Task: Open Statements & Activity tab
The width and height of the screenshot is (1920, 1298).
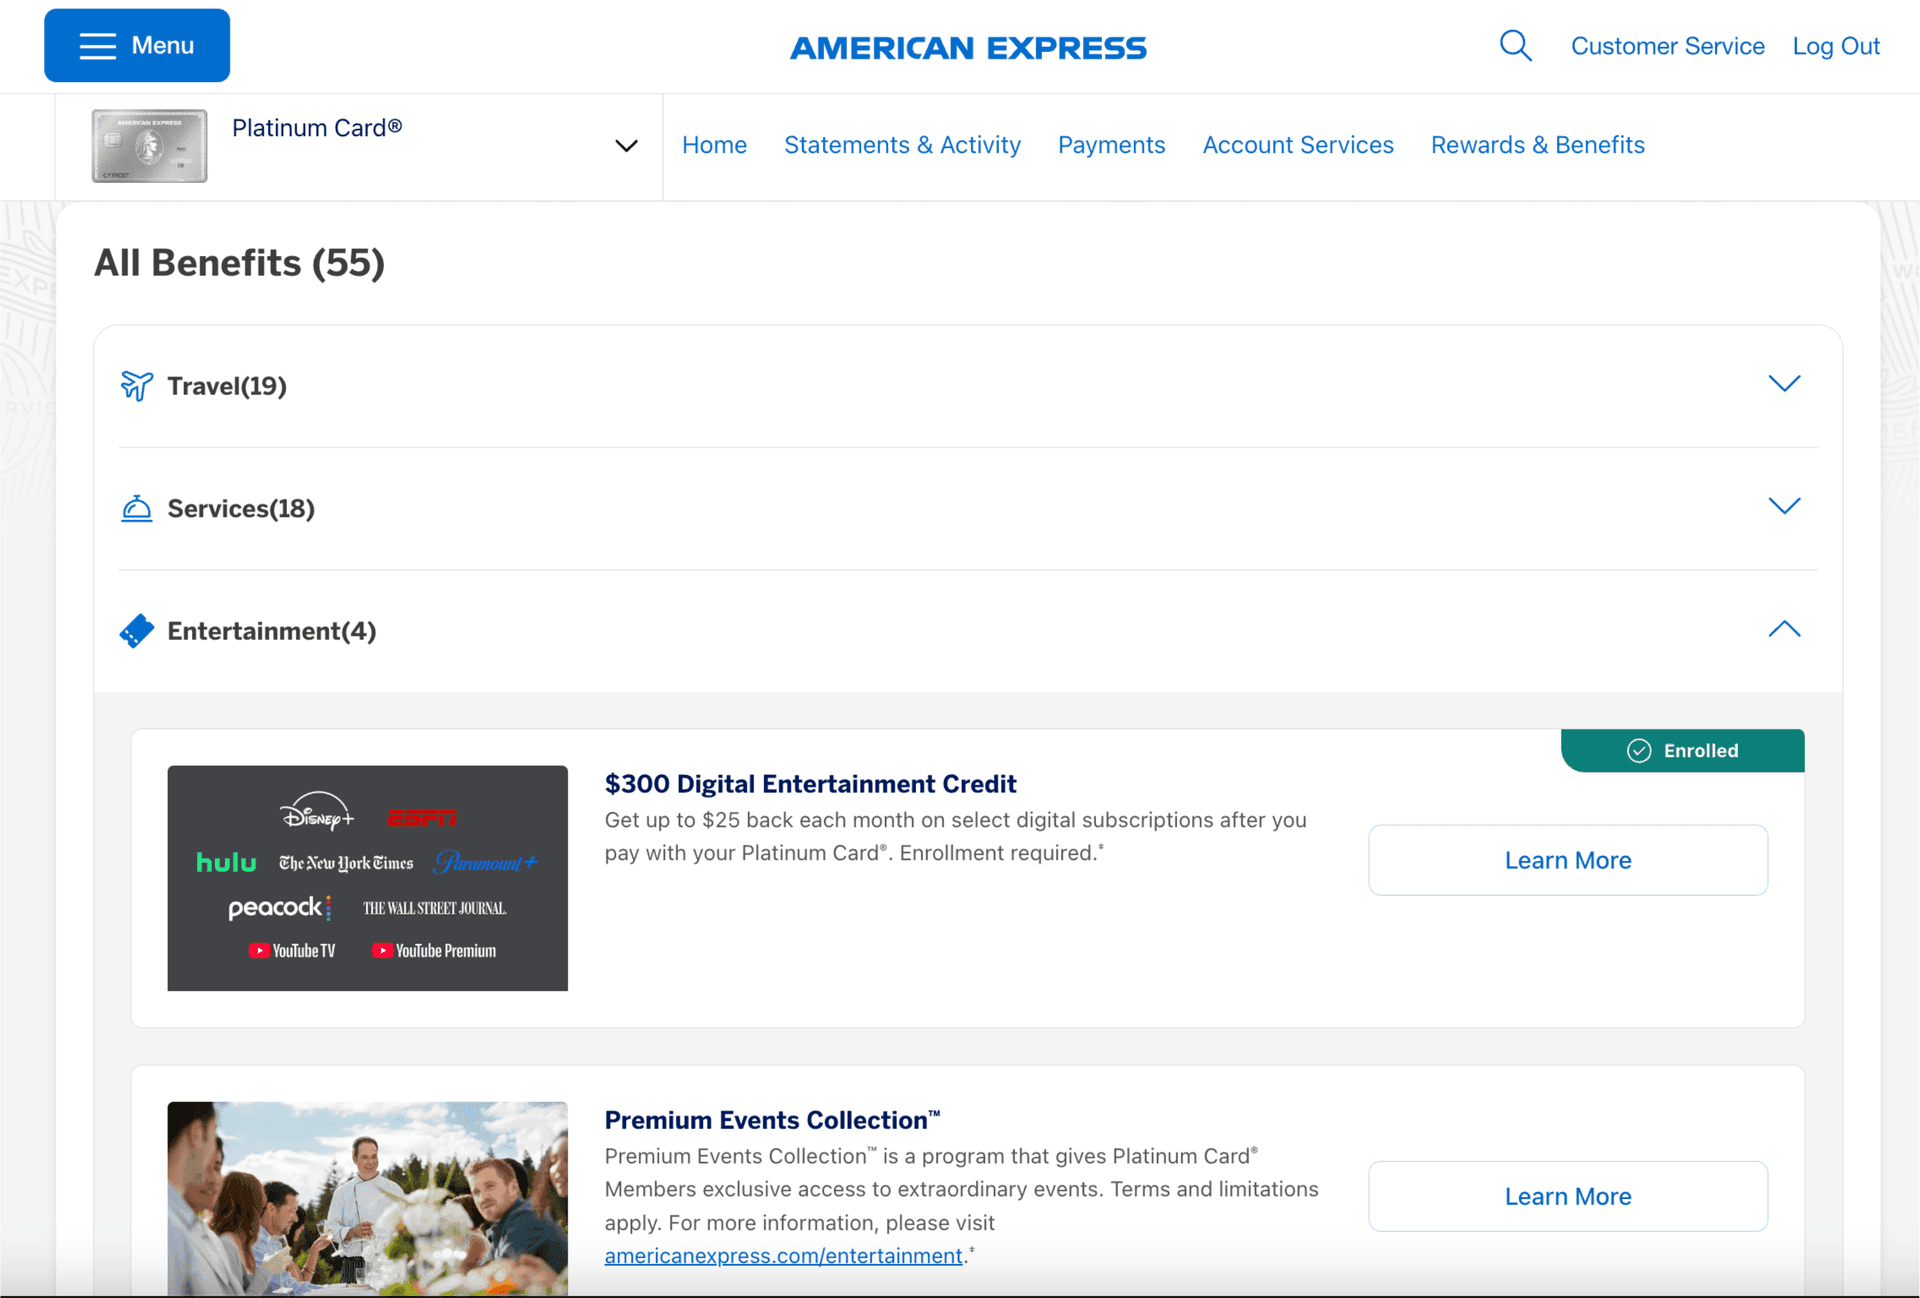Action: pyautogui.click(x=902, y=145)
